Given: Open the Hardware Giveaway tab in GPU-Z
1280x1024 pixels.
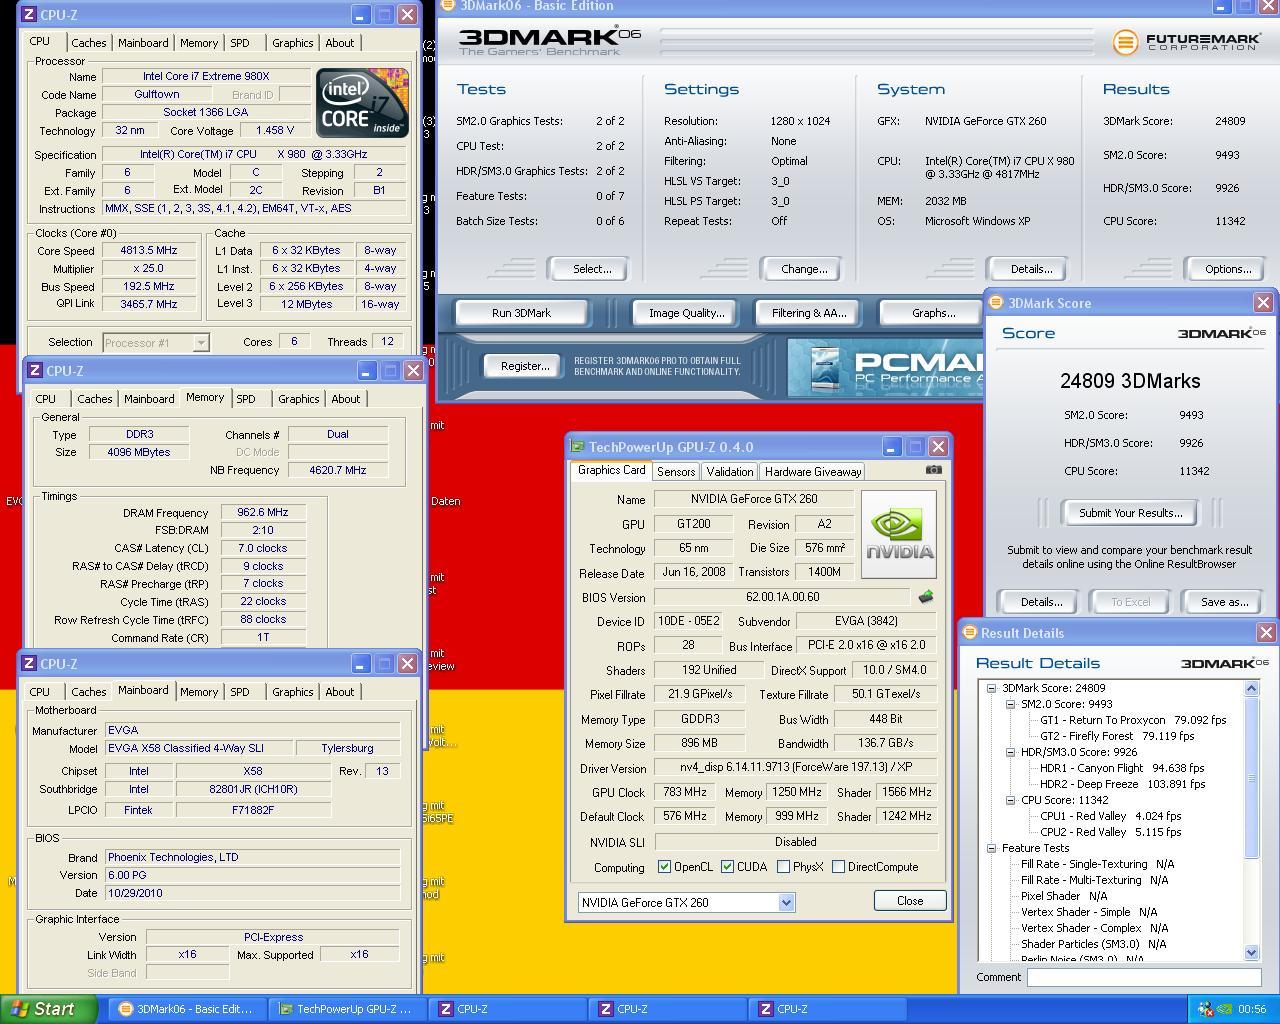Looking at the screenshot, I should click(x=813, y=472).
